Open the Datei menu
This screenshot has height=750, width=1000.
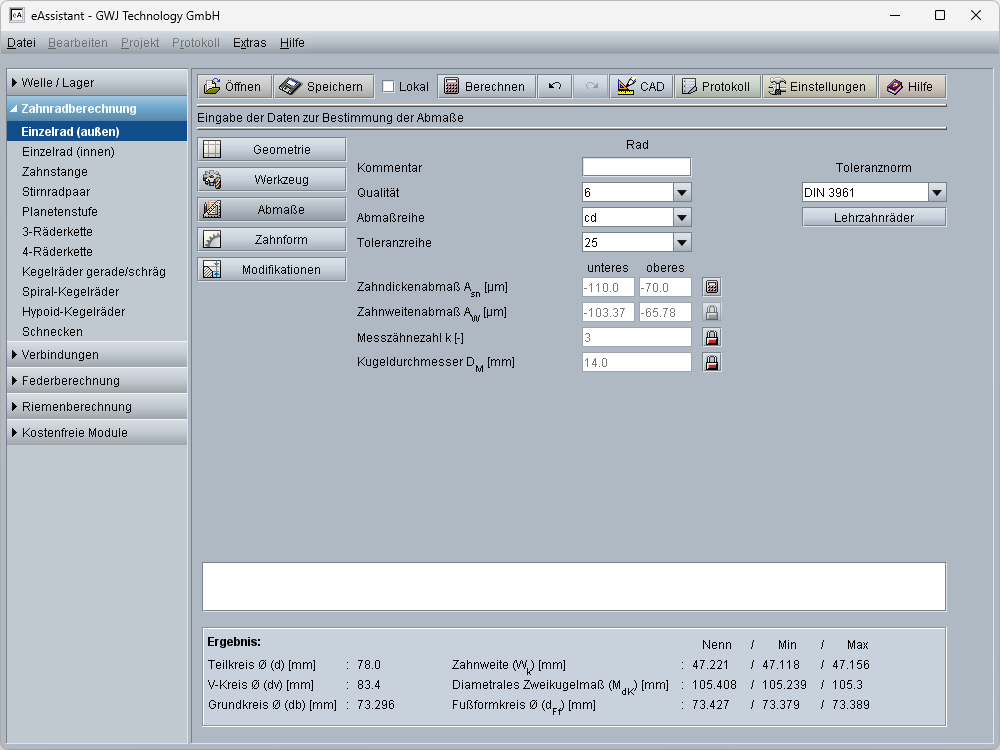(x=21, y=43)
